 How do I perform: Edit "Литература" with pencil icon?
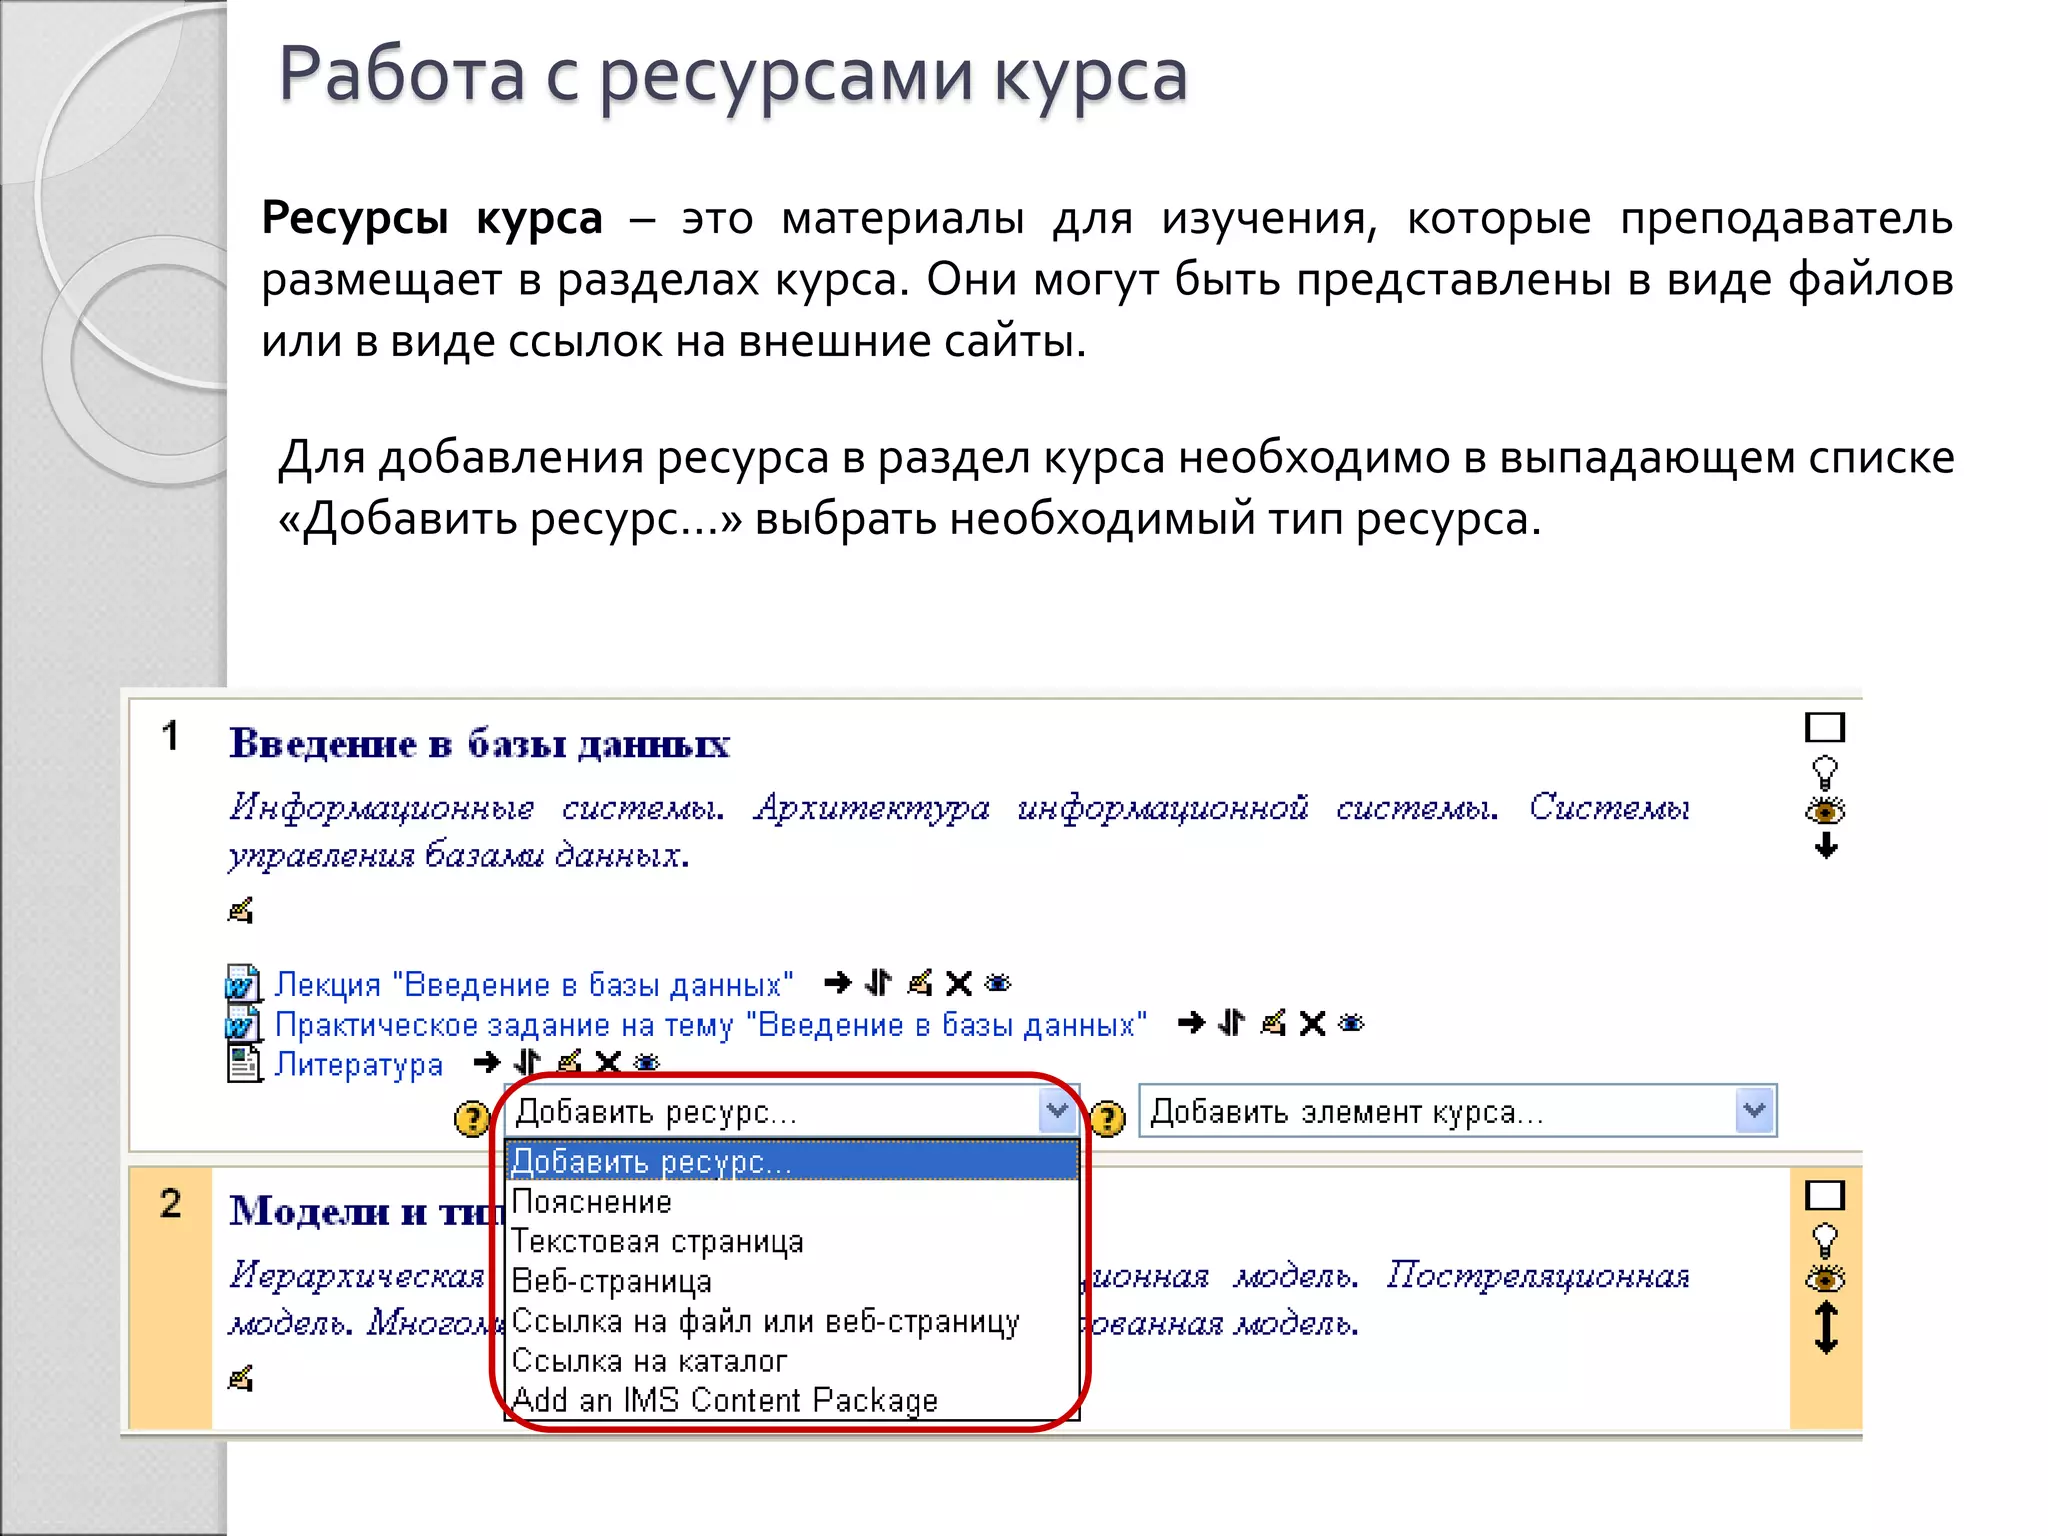569,1062
